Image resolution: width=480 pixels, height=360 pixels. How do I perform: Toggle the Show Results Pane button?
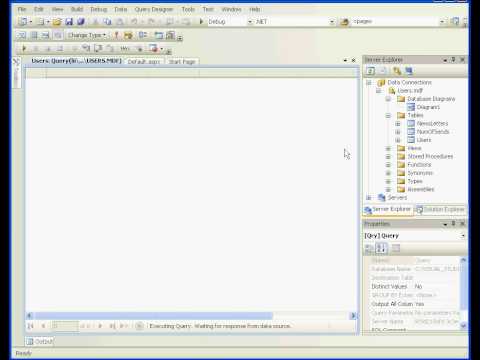(x=58, y=35)
